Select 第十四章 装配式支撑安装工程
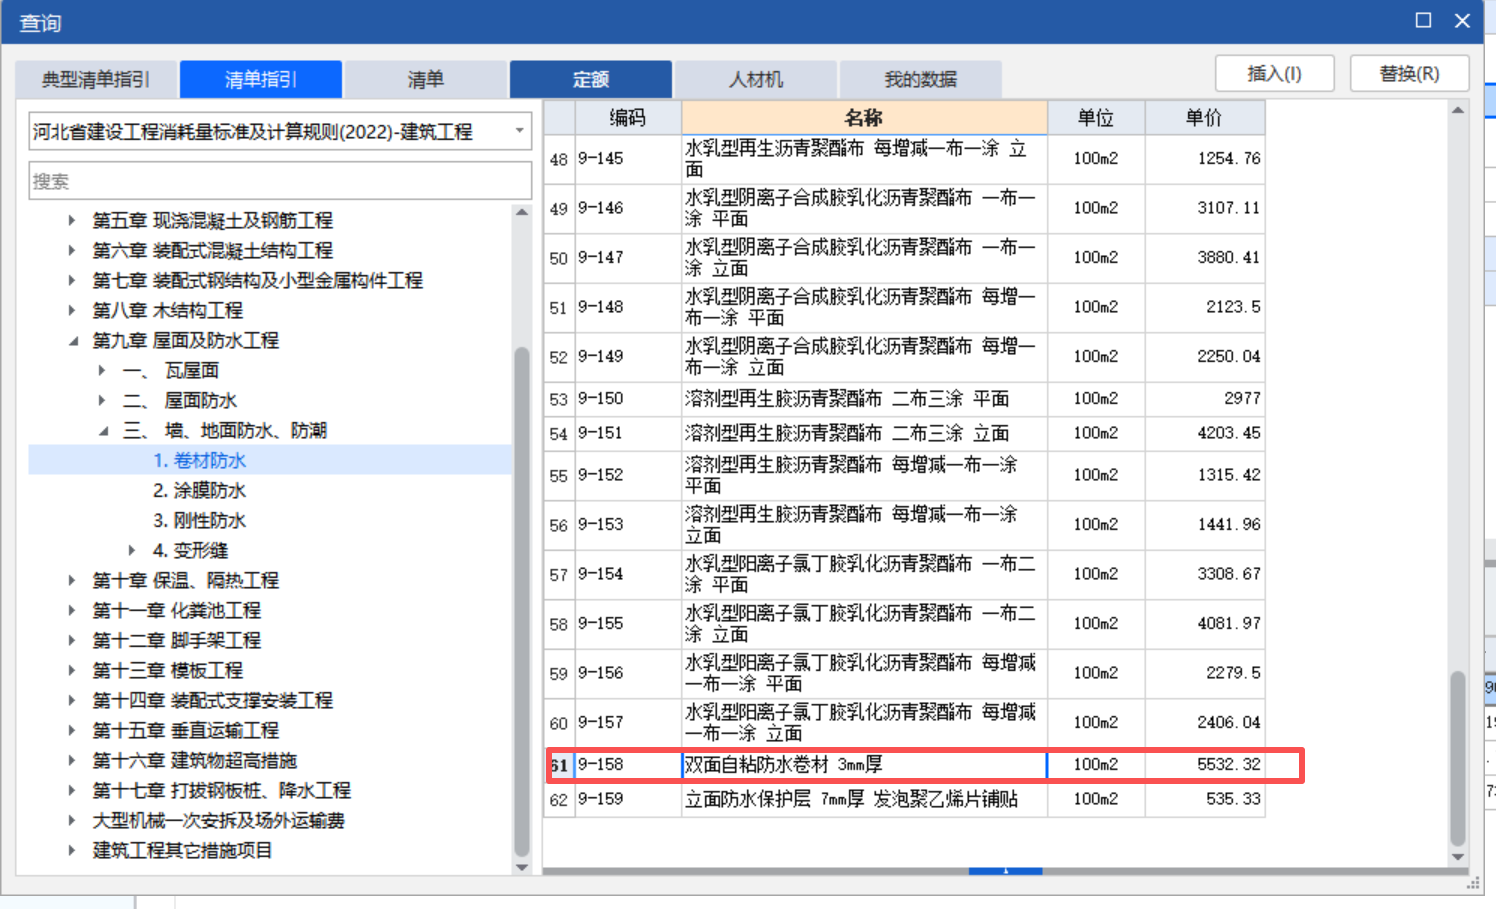This screenshot has height=909, width=1496. pyautogui.click(x=212, y=700)
